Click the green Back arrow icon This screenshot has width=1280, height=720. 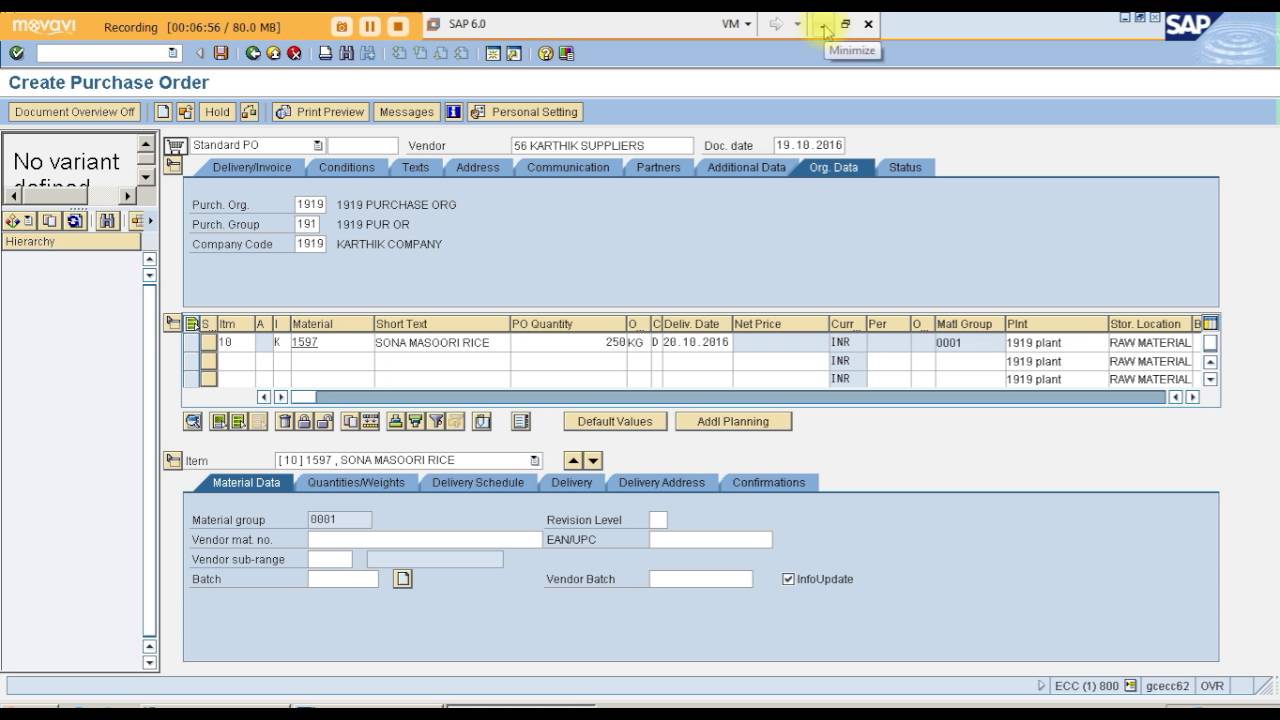pyautogui.click(x=253, y=53)
